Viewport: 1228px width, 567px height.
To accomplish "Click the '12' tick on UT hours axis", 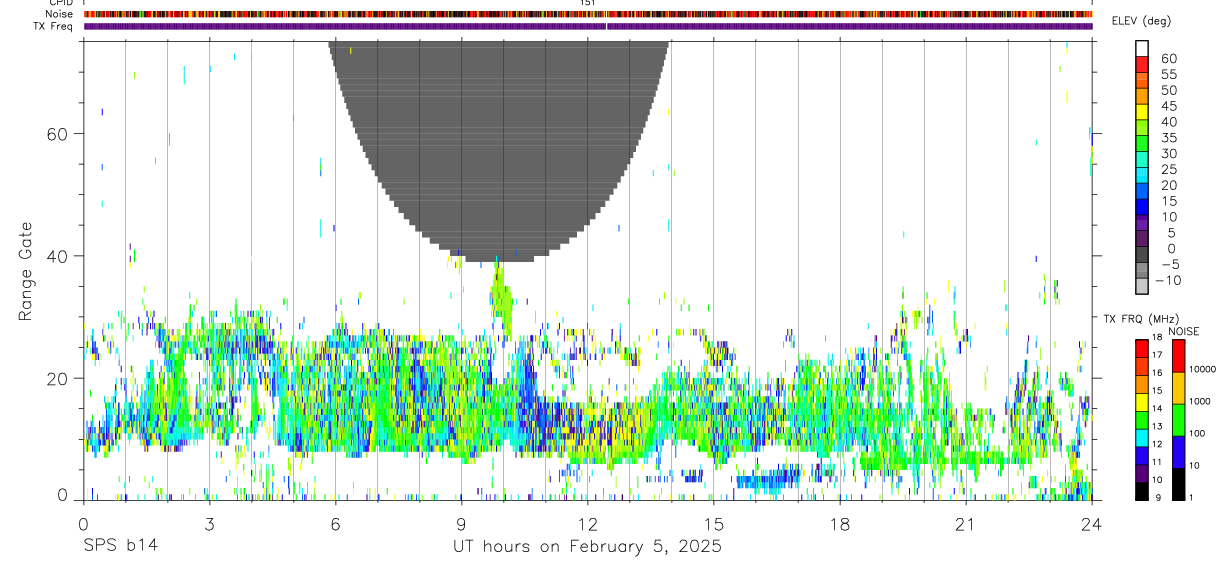I will click(x=588, y=524).
